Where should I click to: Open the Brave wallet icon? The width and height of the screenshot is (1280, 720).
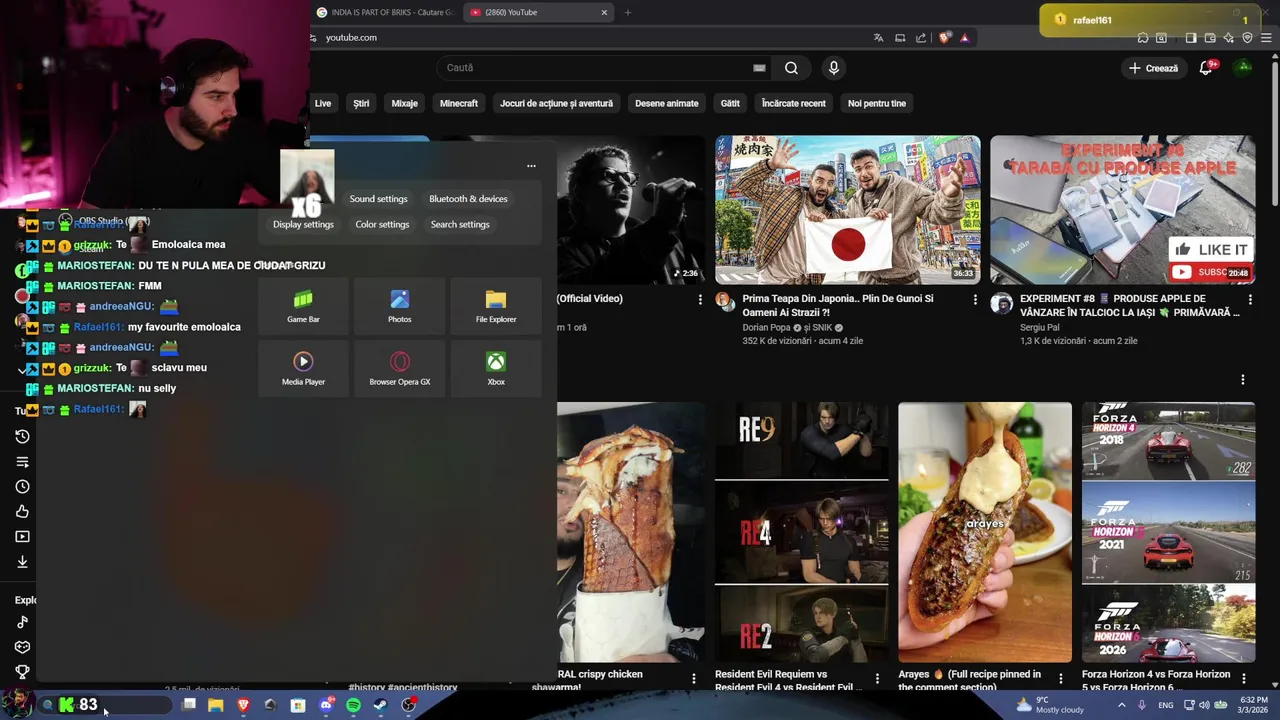1210,38
